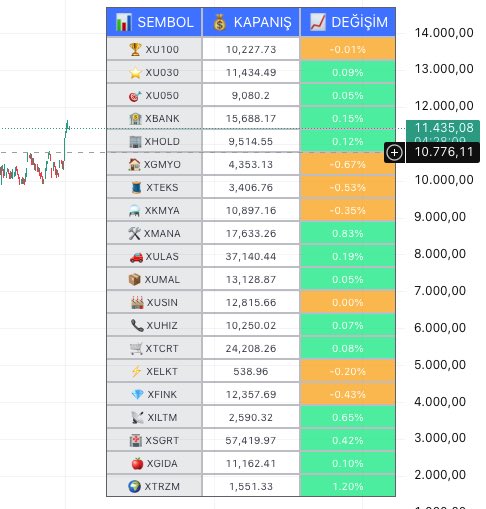
Task: Click the -0.35% change cell for XKMYA
Action: click(x=348, y=210)
